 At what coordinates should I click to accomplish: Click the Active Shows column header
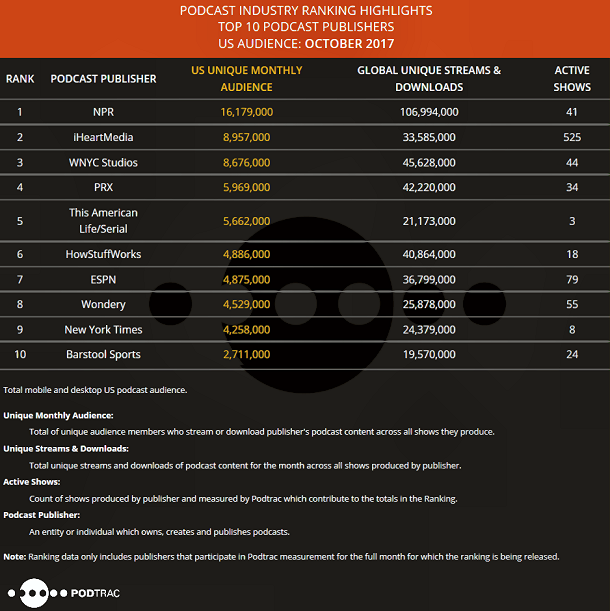pos(572,79)
